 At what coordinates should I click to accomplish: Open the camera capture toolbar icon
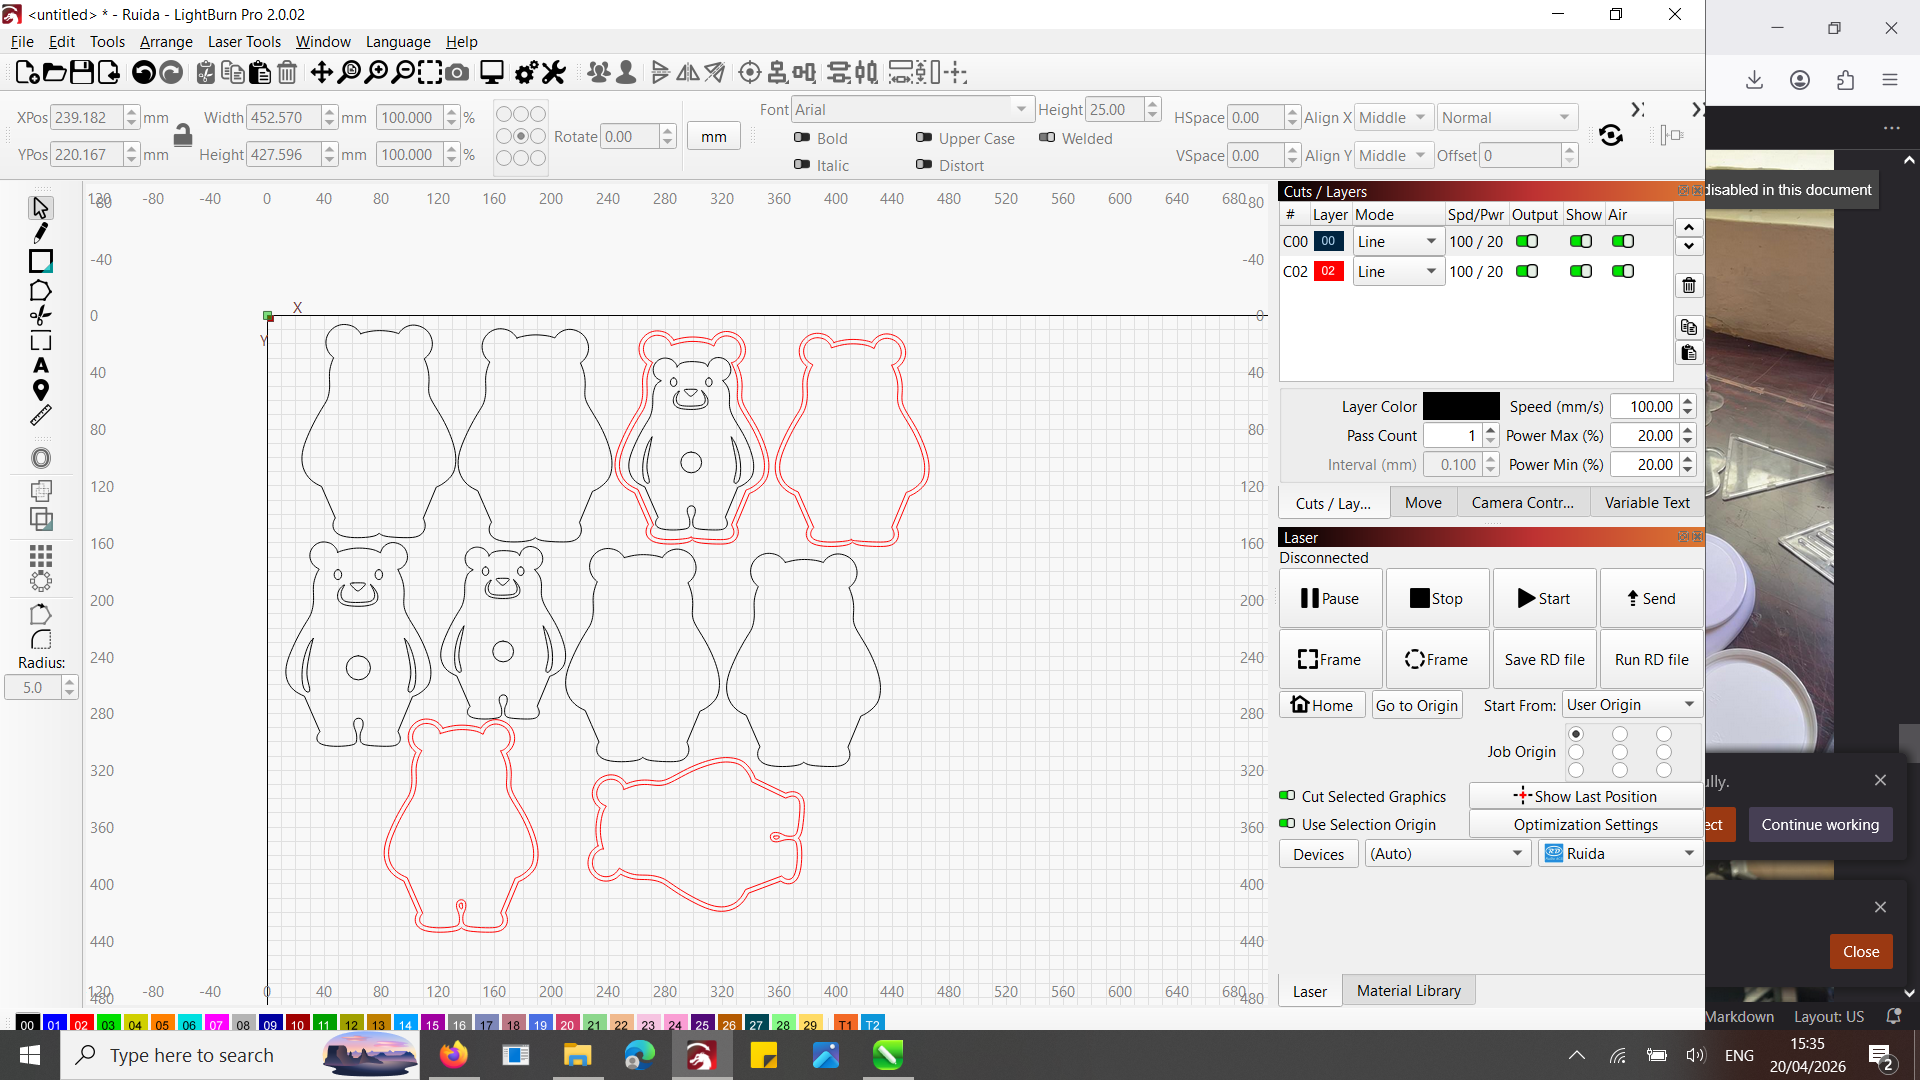point(457,73)
